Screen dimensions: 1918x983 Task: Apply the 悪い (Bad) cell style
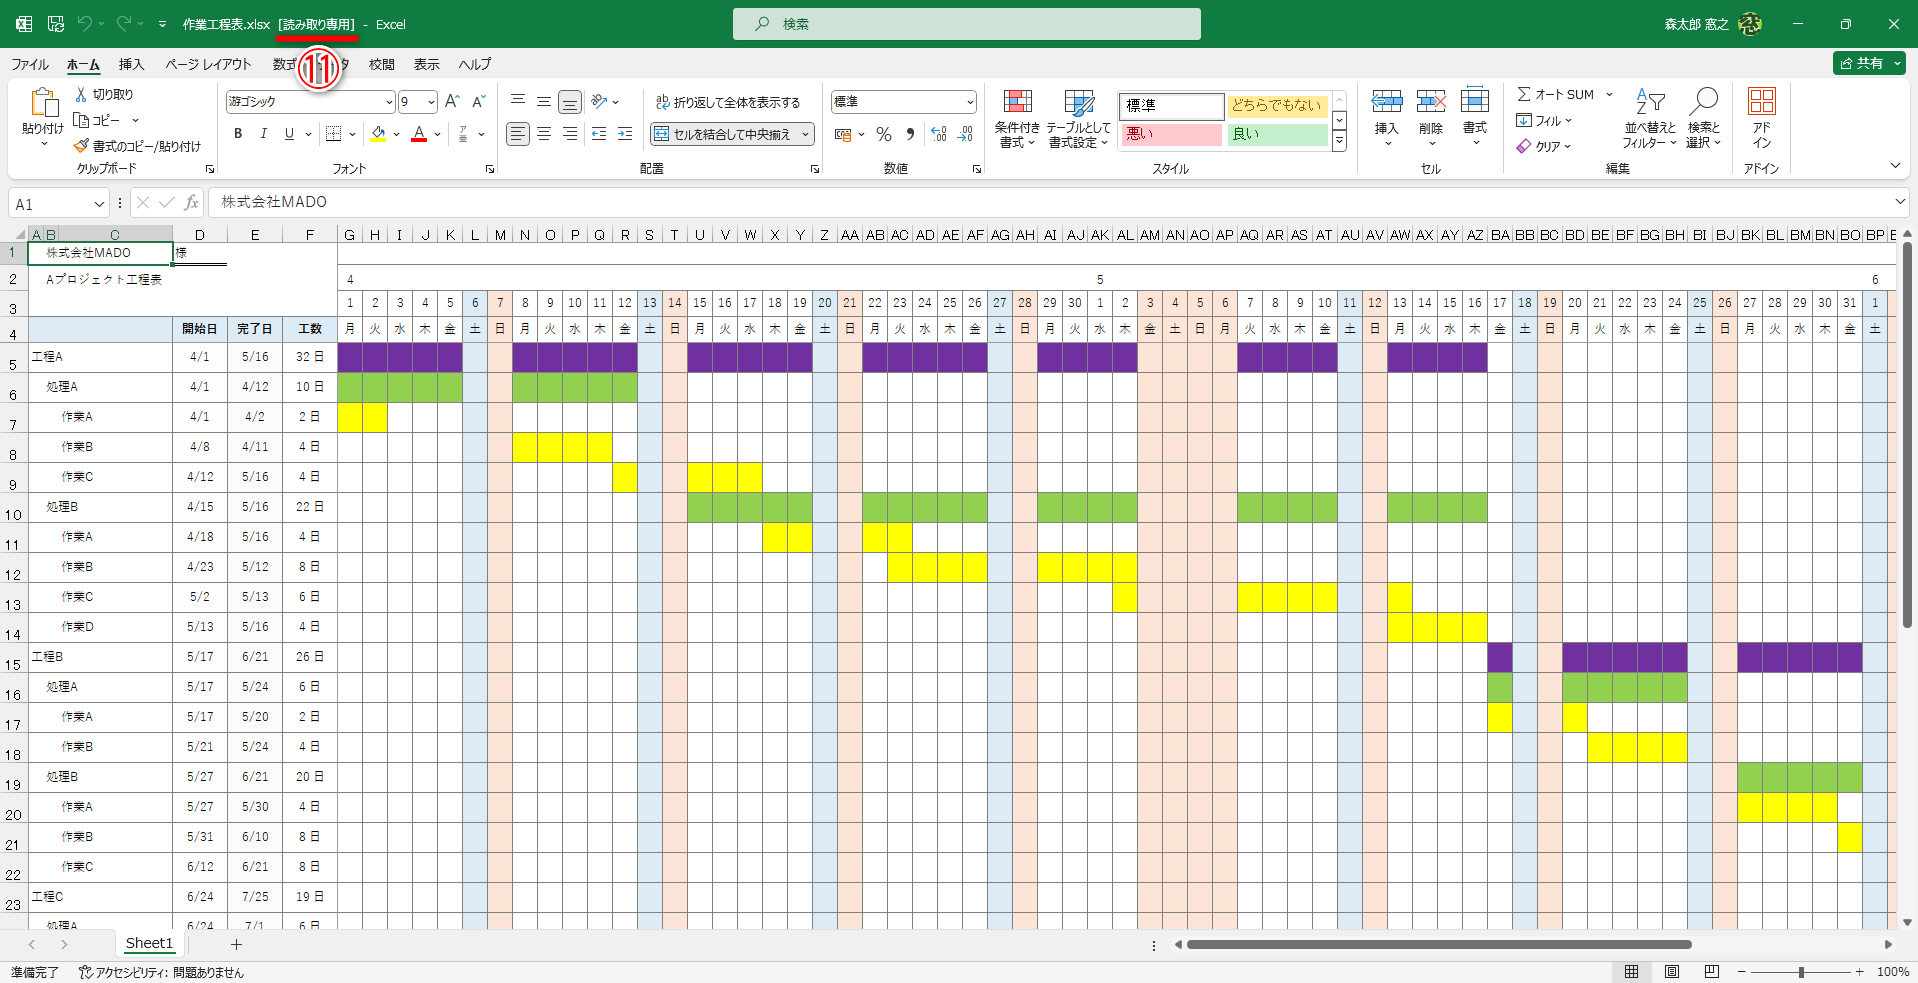[x=1171, y=134]
